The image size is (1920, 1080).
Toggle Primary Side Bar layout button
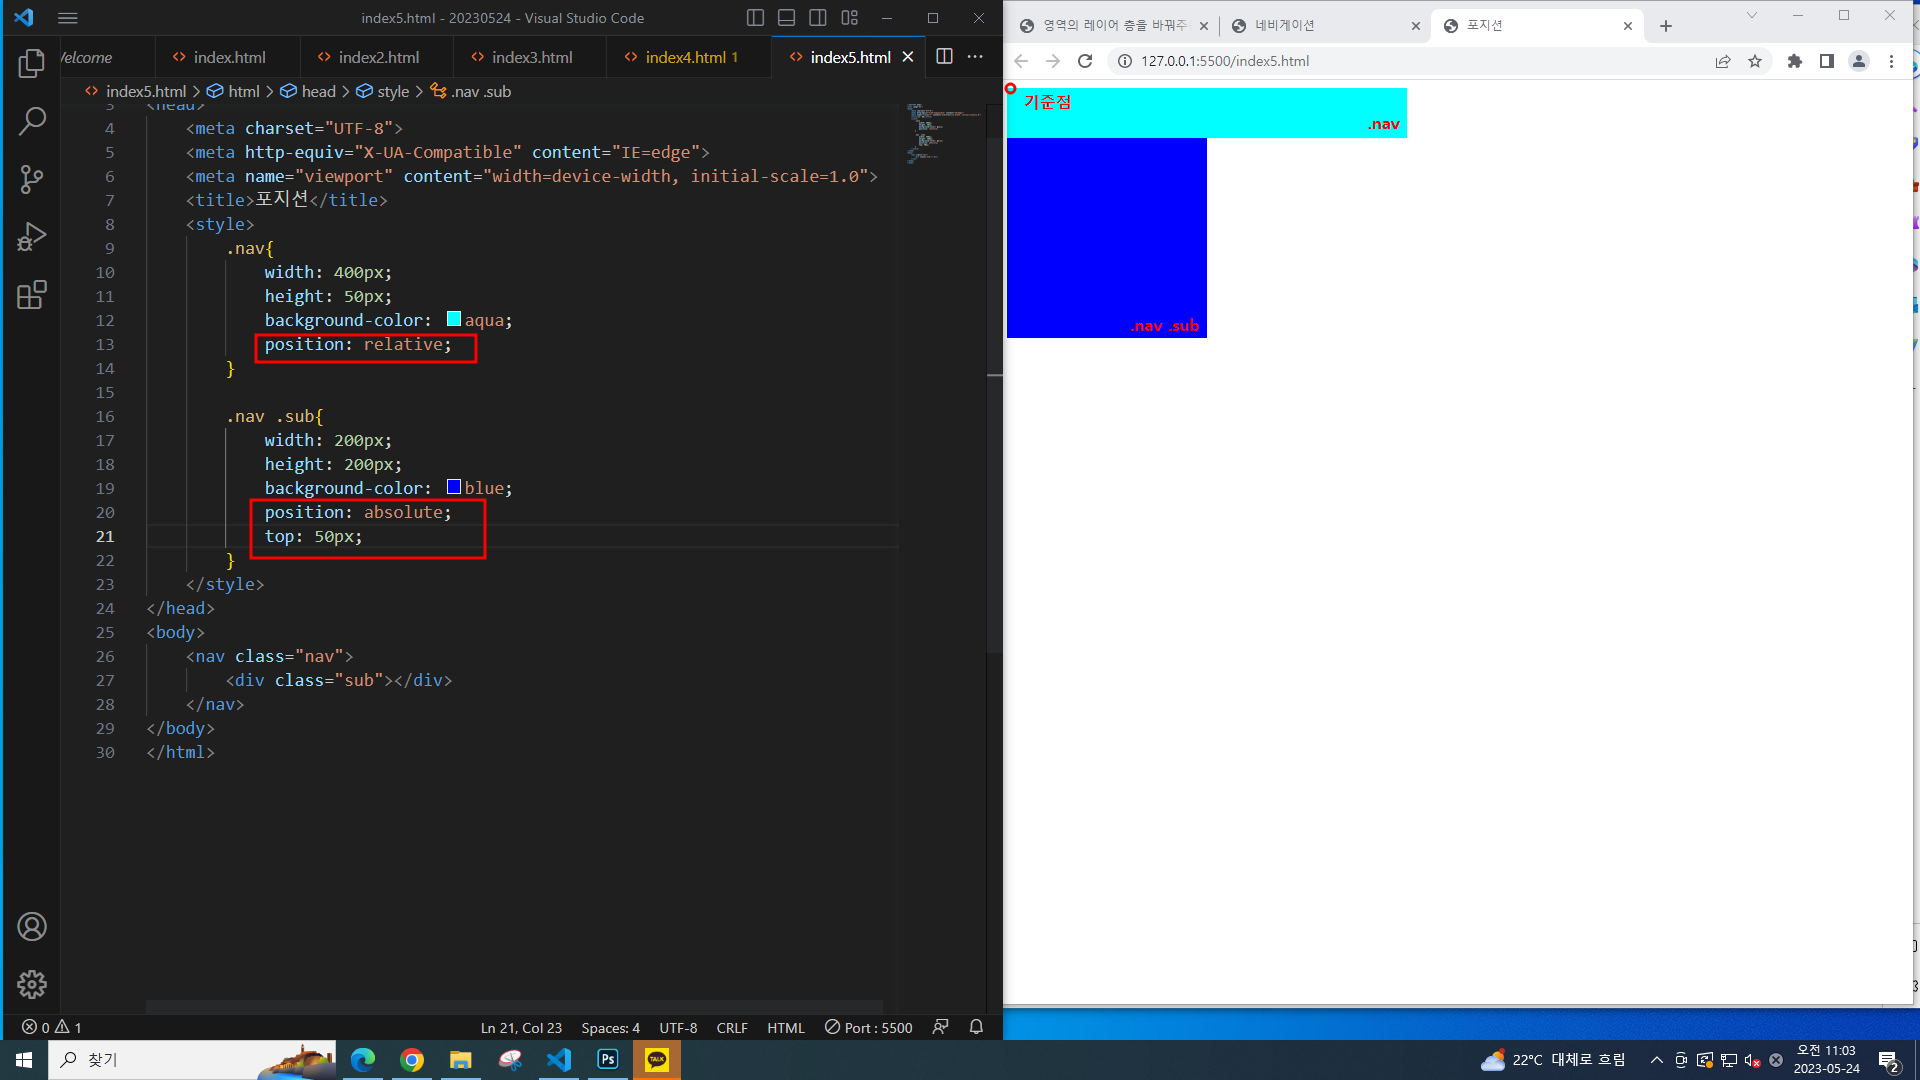click(755, 18)
